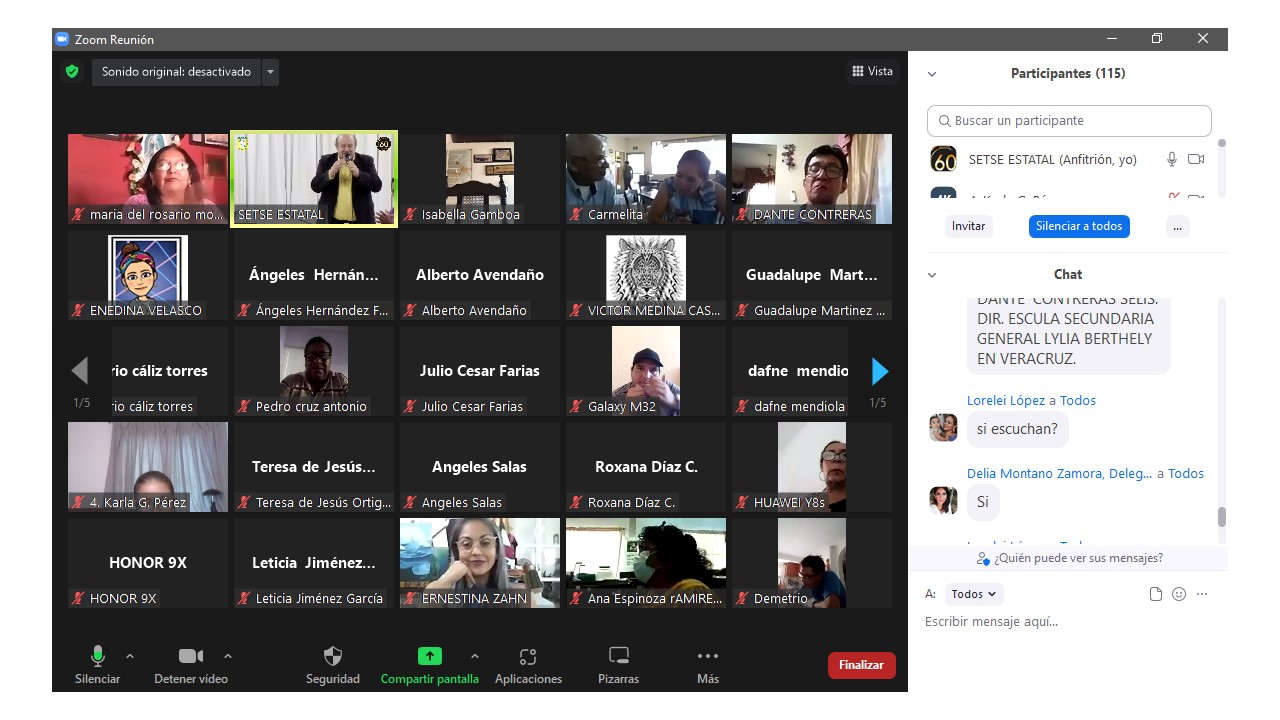Open the Aplicaciones icon
The image size is (1280, 720).
click(528, 656)
